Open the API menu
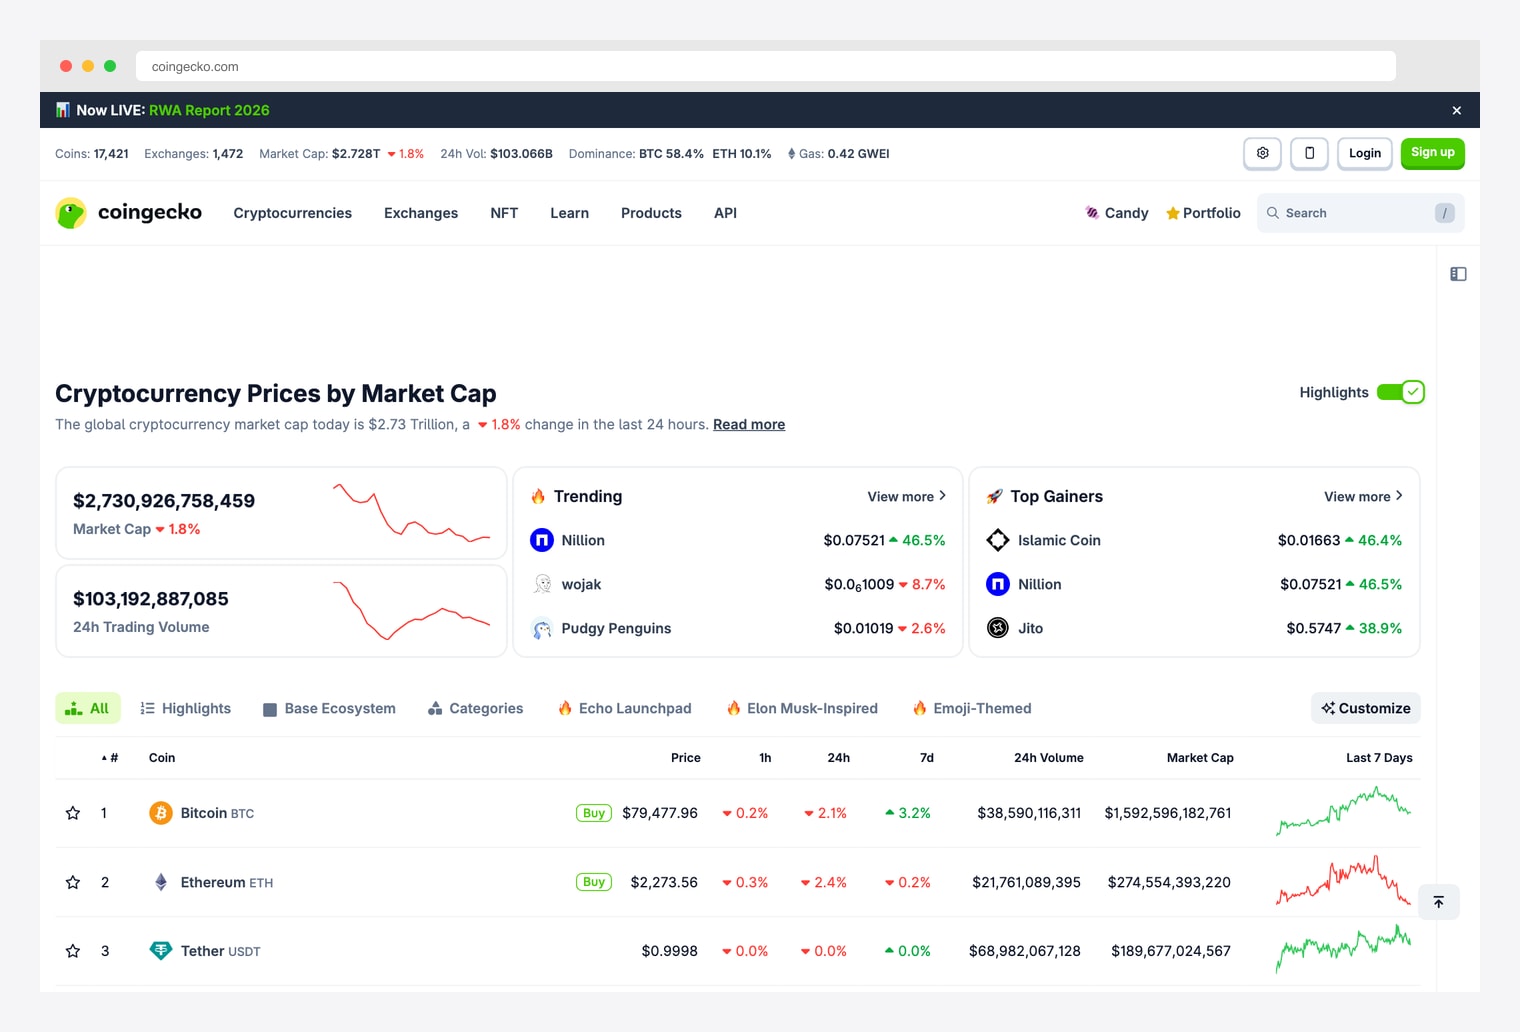Image resolution: width=1520 pixels, height=1032 pixels. (725, 213)
